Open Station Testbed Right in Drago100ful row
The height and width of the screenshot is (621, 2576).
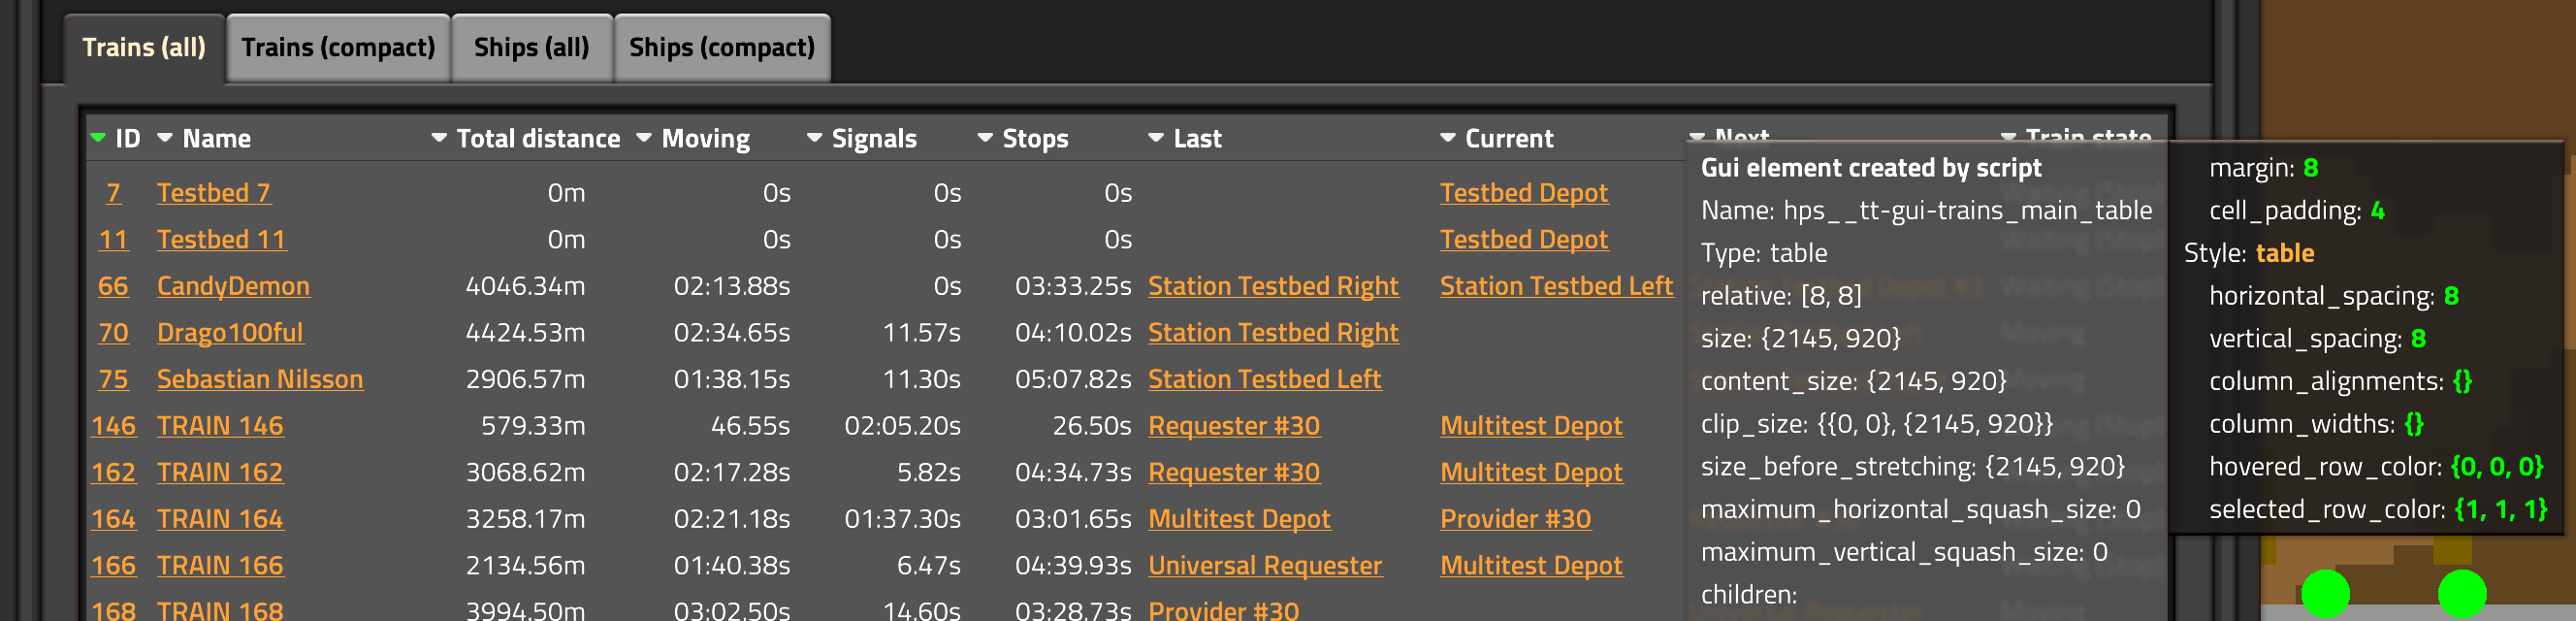point(1273,333)
